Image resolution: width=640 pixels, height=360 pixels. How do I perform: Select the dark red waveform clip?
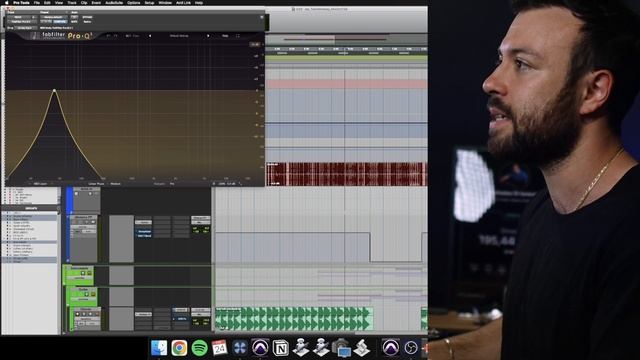(x=347, y=174)
